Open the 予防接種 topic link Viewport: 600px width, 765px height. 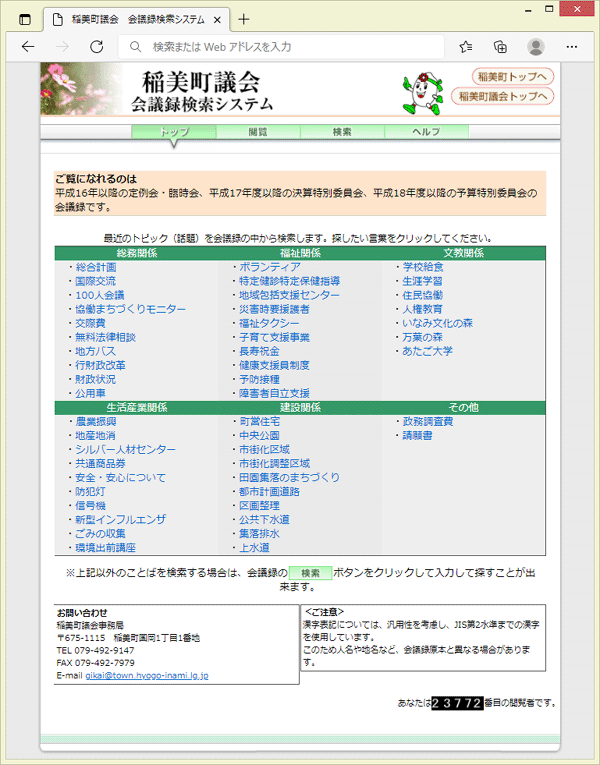pyautogui.click(x=259, y=379)
